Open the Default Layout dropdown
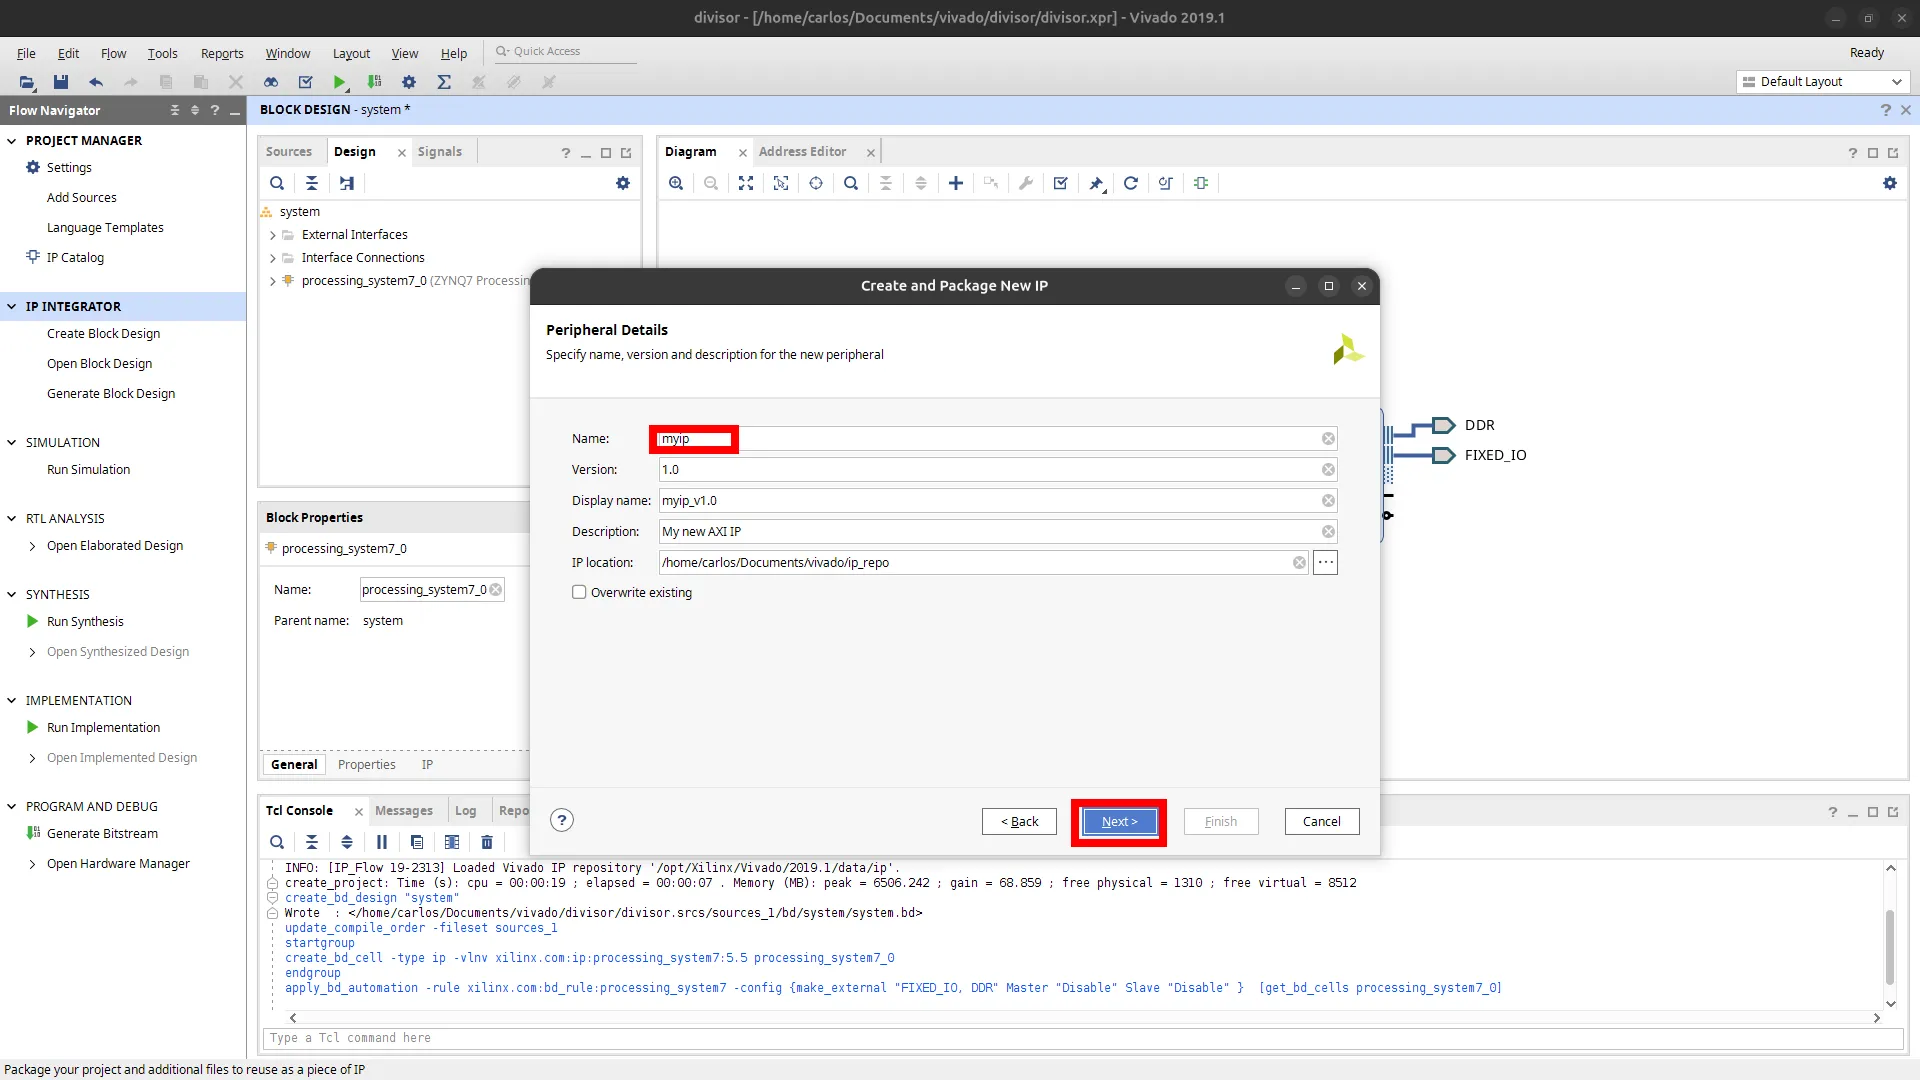The height and width of the screenshot is (1080, 1920). coord(1823,82)
